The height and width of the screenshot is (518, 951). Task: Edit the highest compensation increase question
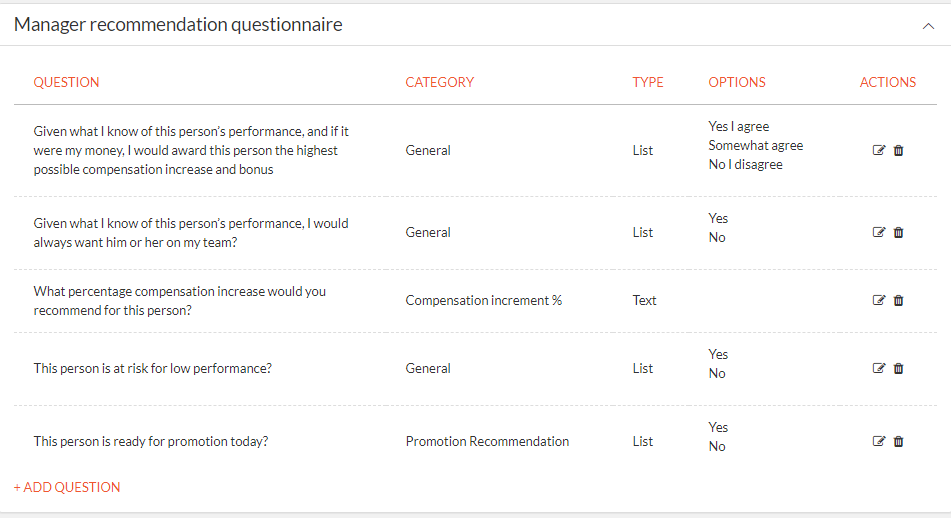(878, 150)
